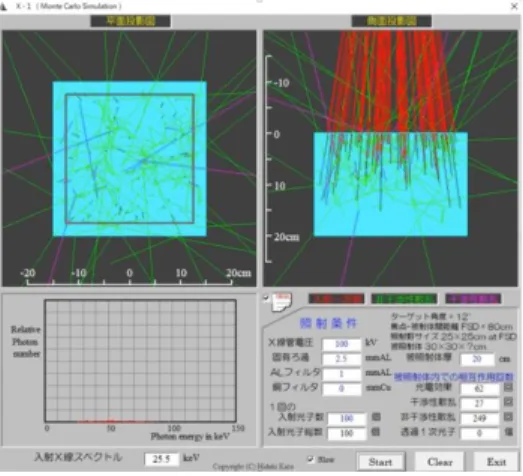Select the 25.5 keV spectrum energy field
This screenshot has height=476, width=523.
pyautogui.click(x=161, y=459)
